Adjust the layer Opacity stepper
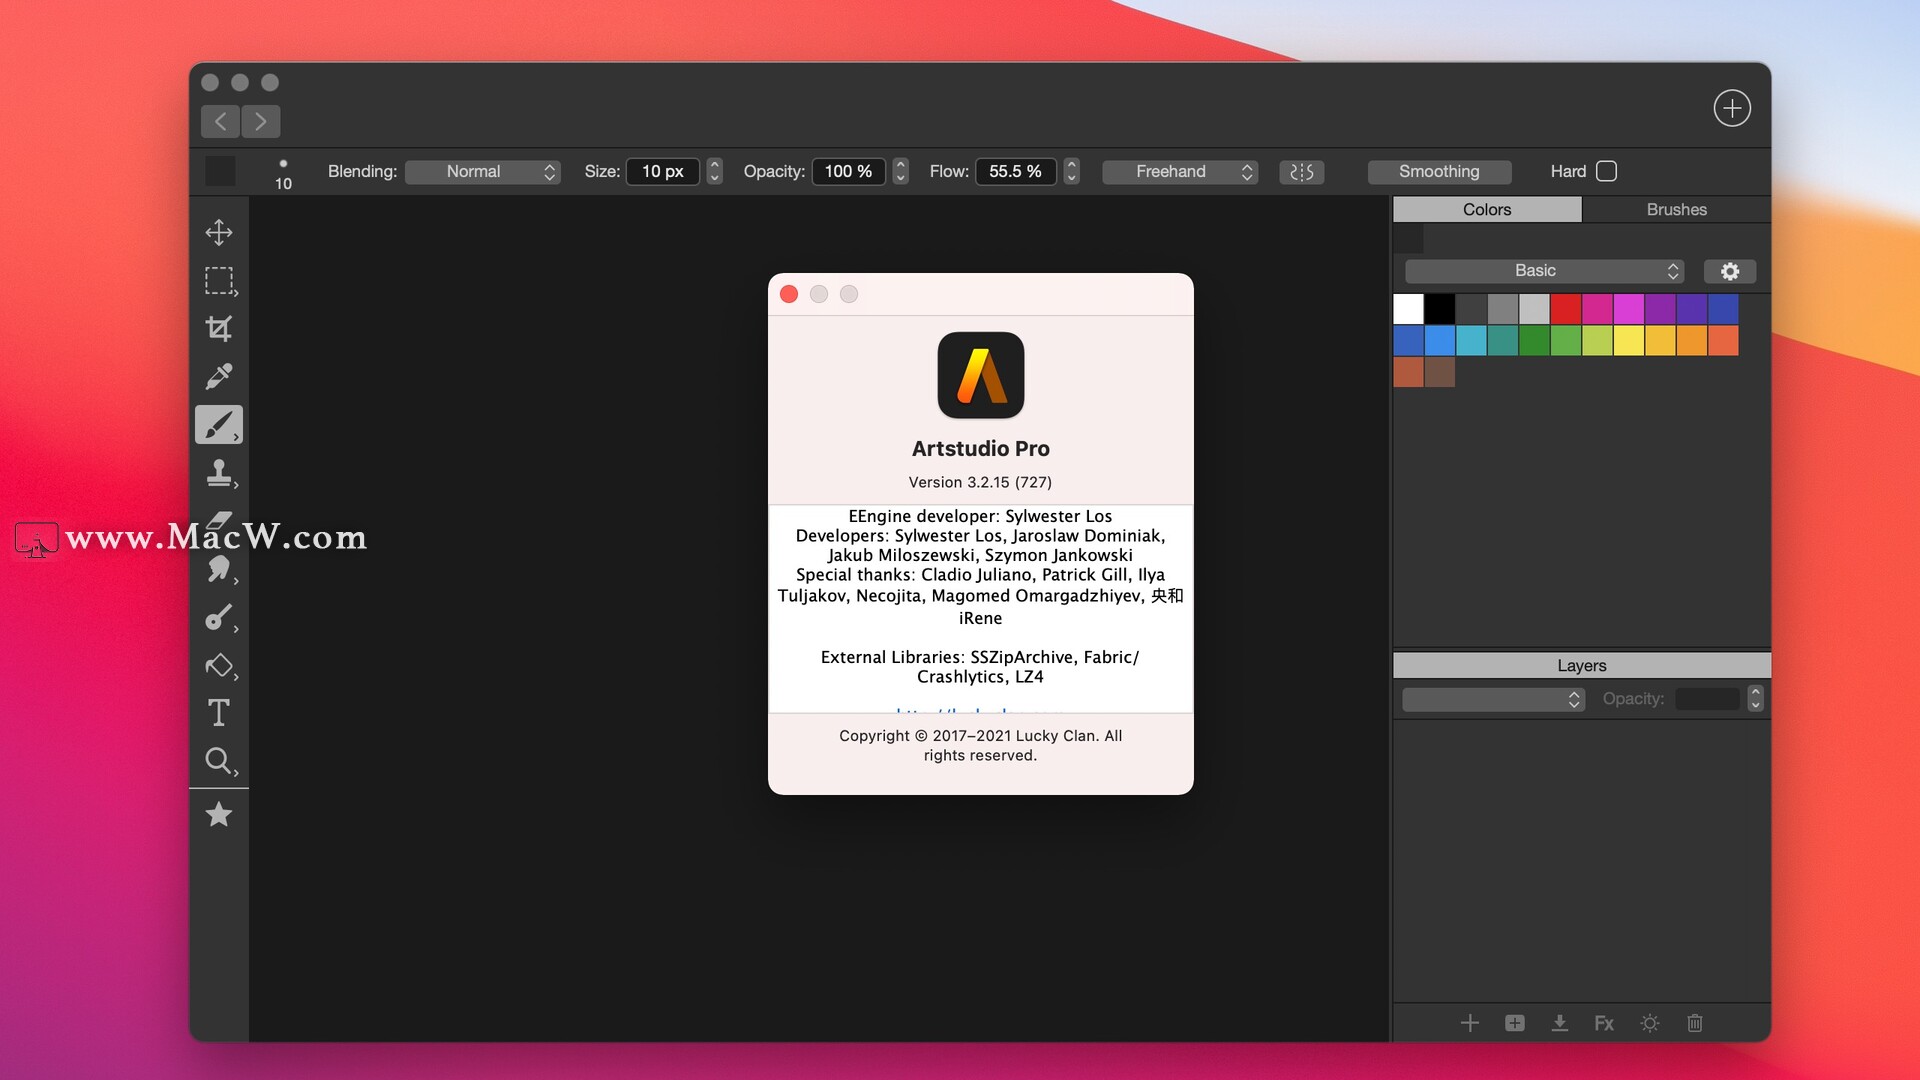Image resolution: width=1920 pixels, height=1080 pixels. 1755,699
